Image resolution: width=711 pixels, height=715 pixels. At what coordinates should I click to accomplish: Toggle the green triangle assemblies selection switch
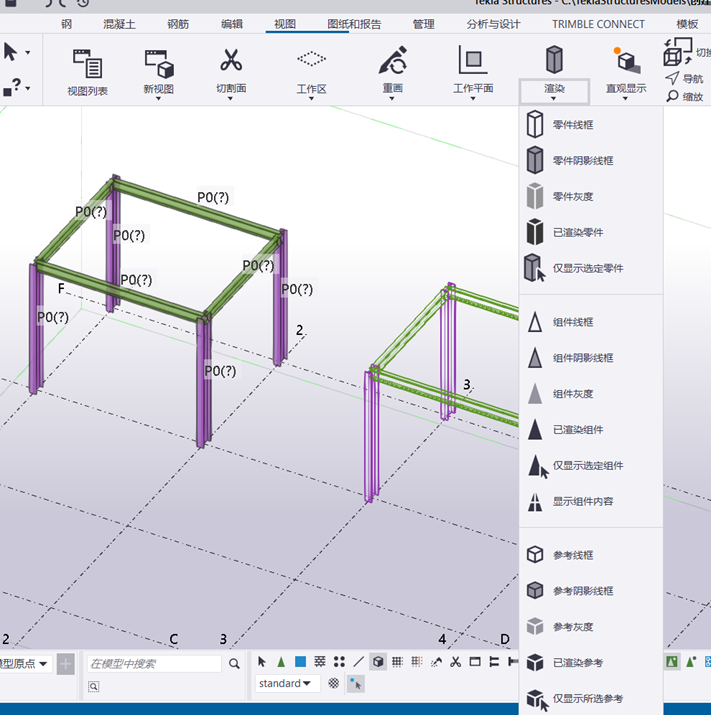pyautogui.click(x=281, y=662)
